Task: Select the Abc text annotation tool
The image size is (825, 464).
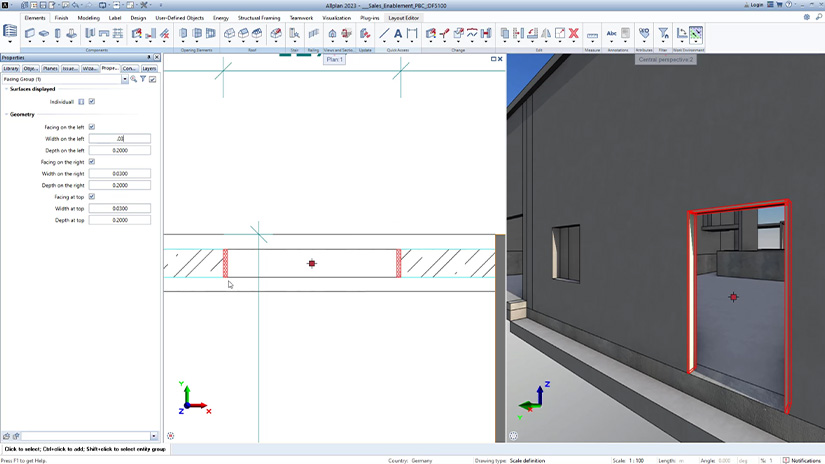Action: click(611, 34)
